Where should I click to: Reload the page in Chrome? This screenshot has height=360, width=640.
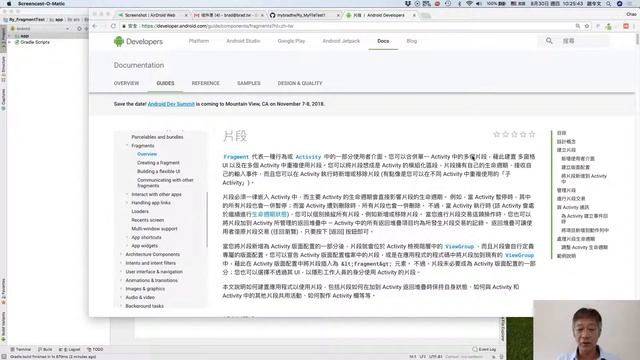point(113,26)
